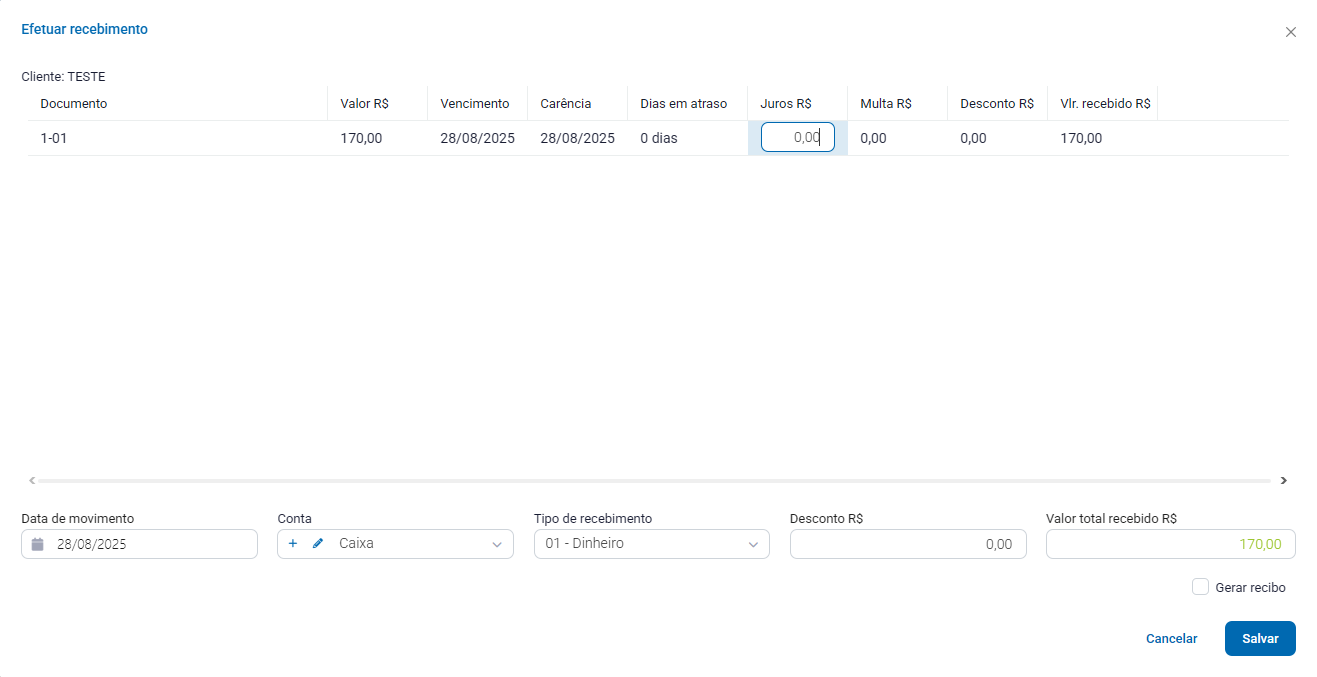
Task: Enable the Gerar recibo checkbox
Action: [1200, 587]
